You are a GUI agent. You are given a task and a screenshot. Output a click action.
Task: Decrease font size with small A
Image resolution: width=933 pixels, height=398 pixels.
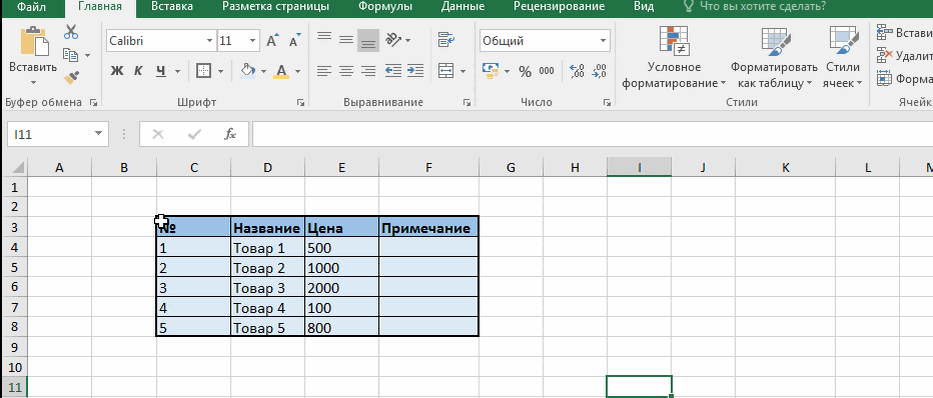[294, 40]
